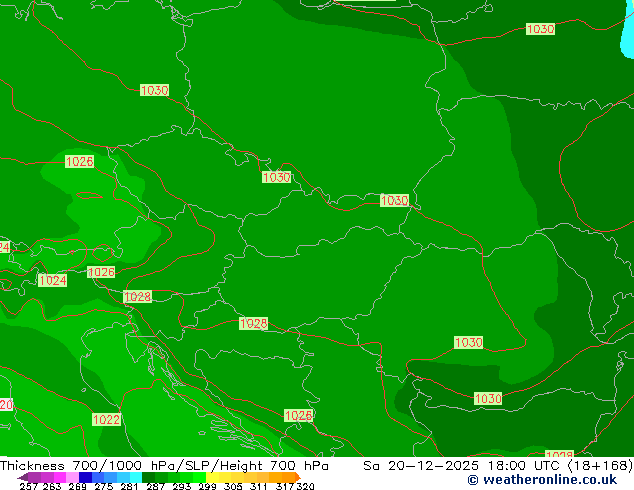Screen dimensions: 634x490
Task: Select the first yellow legend swatch
Action: coord(212,477)
